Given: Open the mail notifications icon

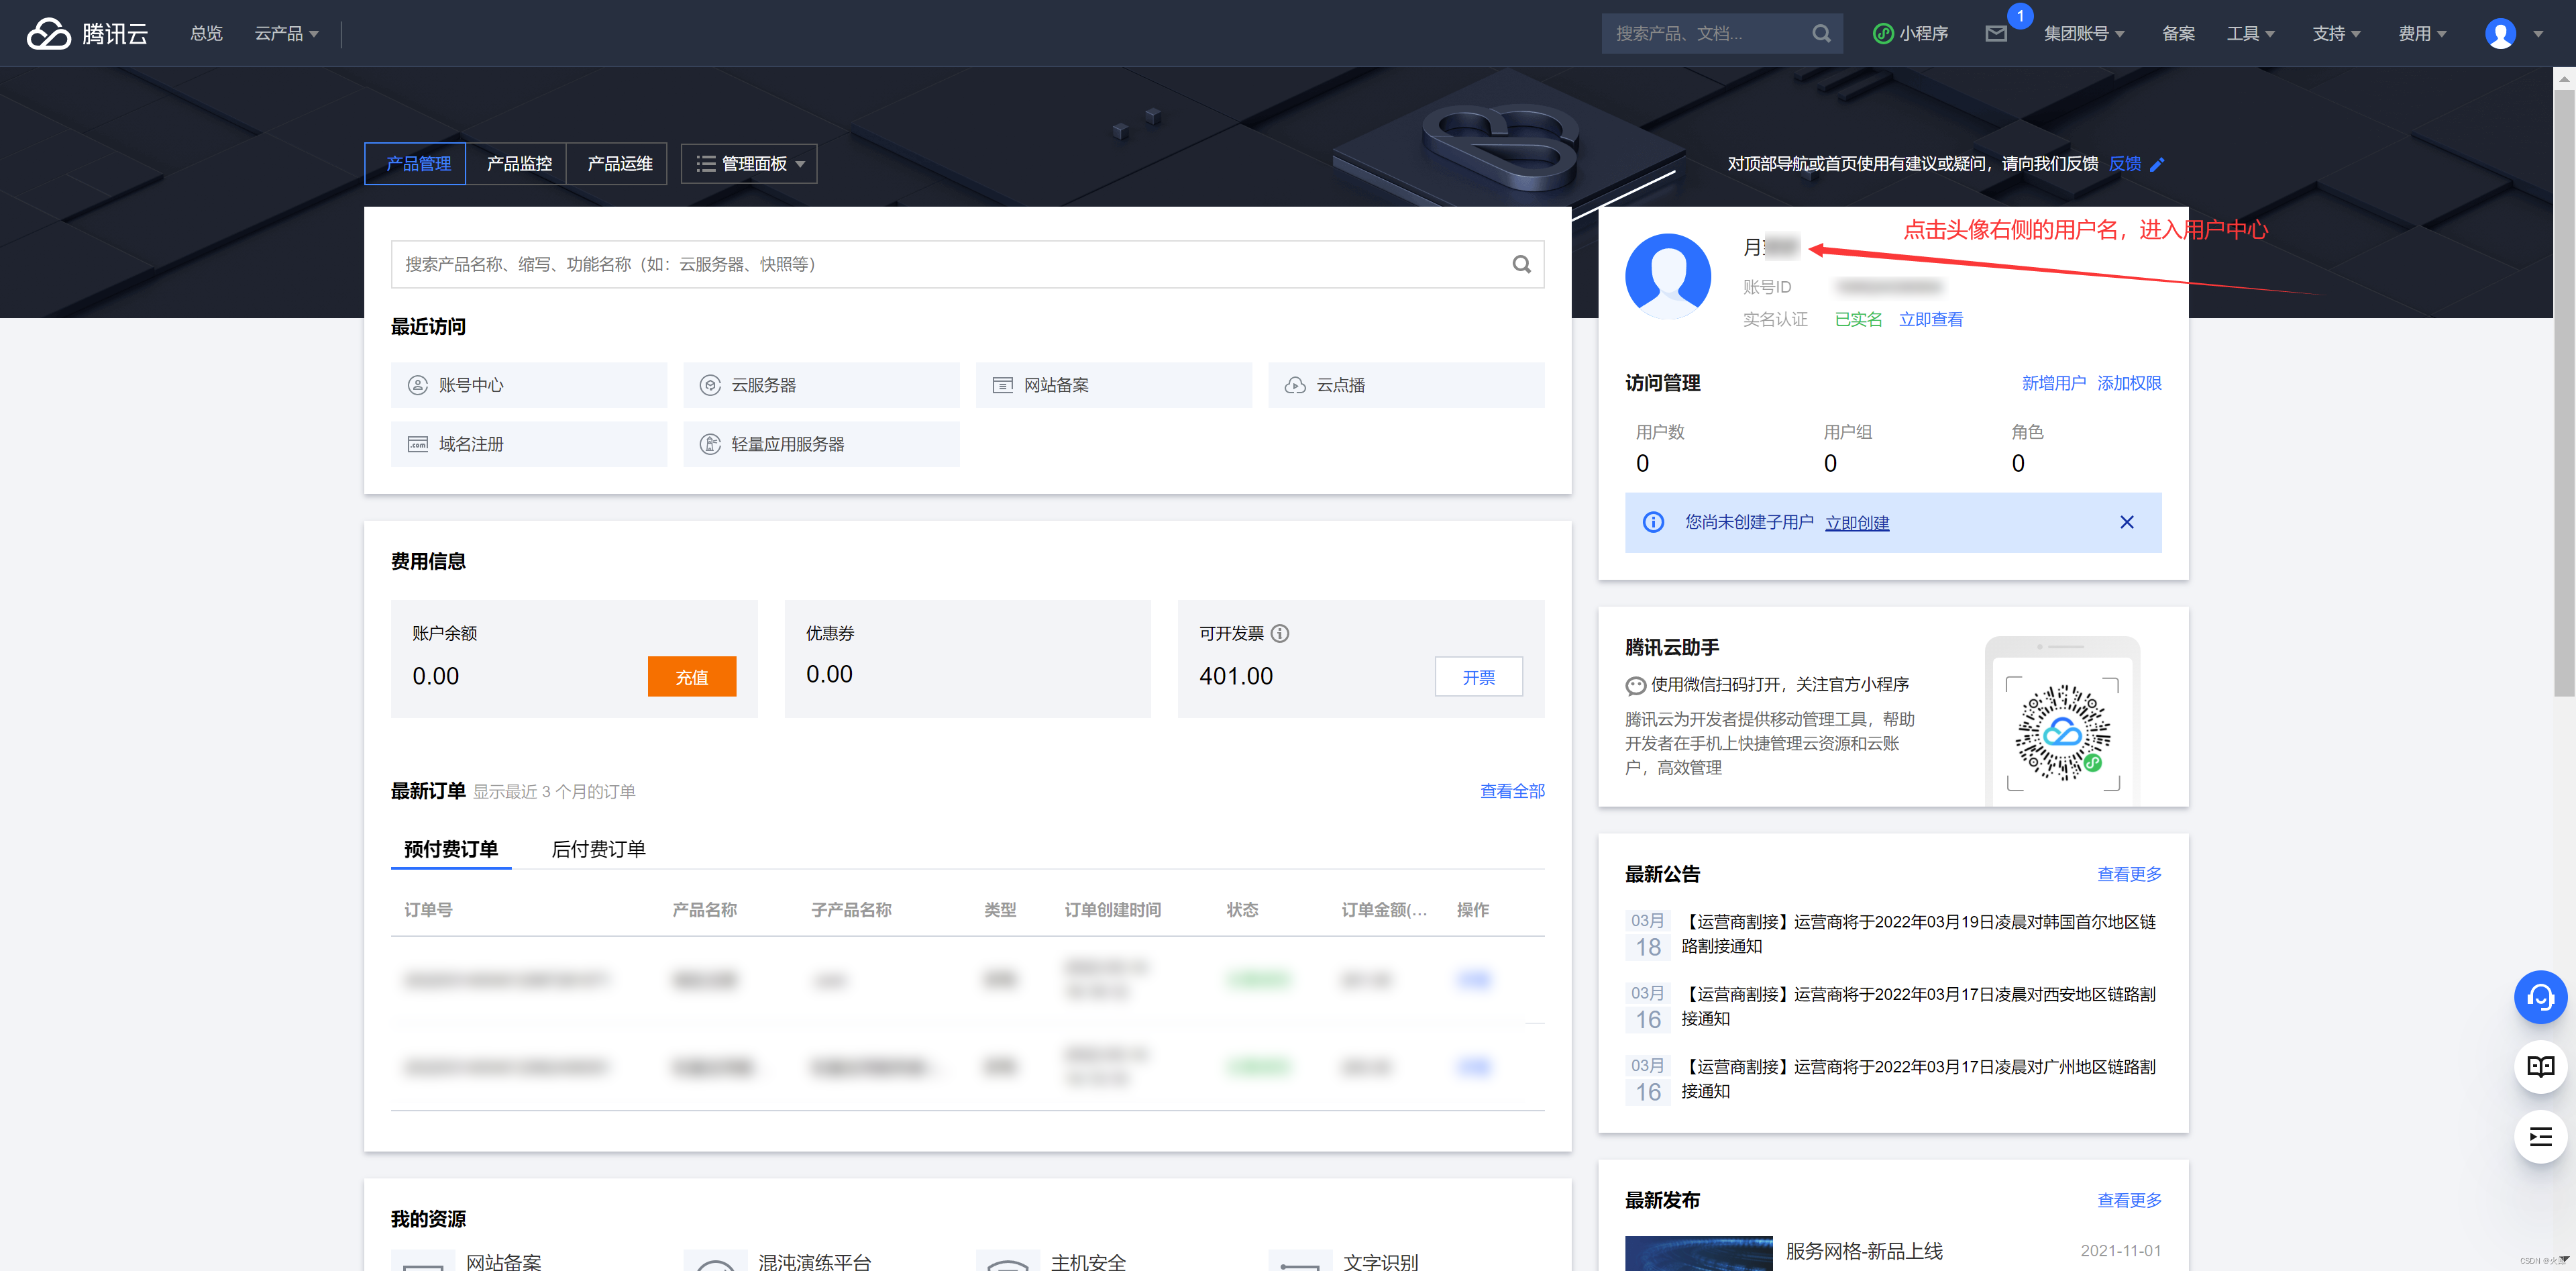Looking at the screenshot, I should (x=1996, y=33).
